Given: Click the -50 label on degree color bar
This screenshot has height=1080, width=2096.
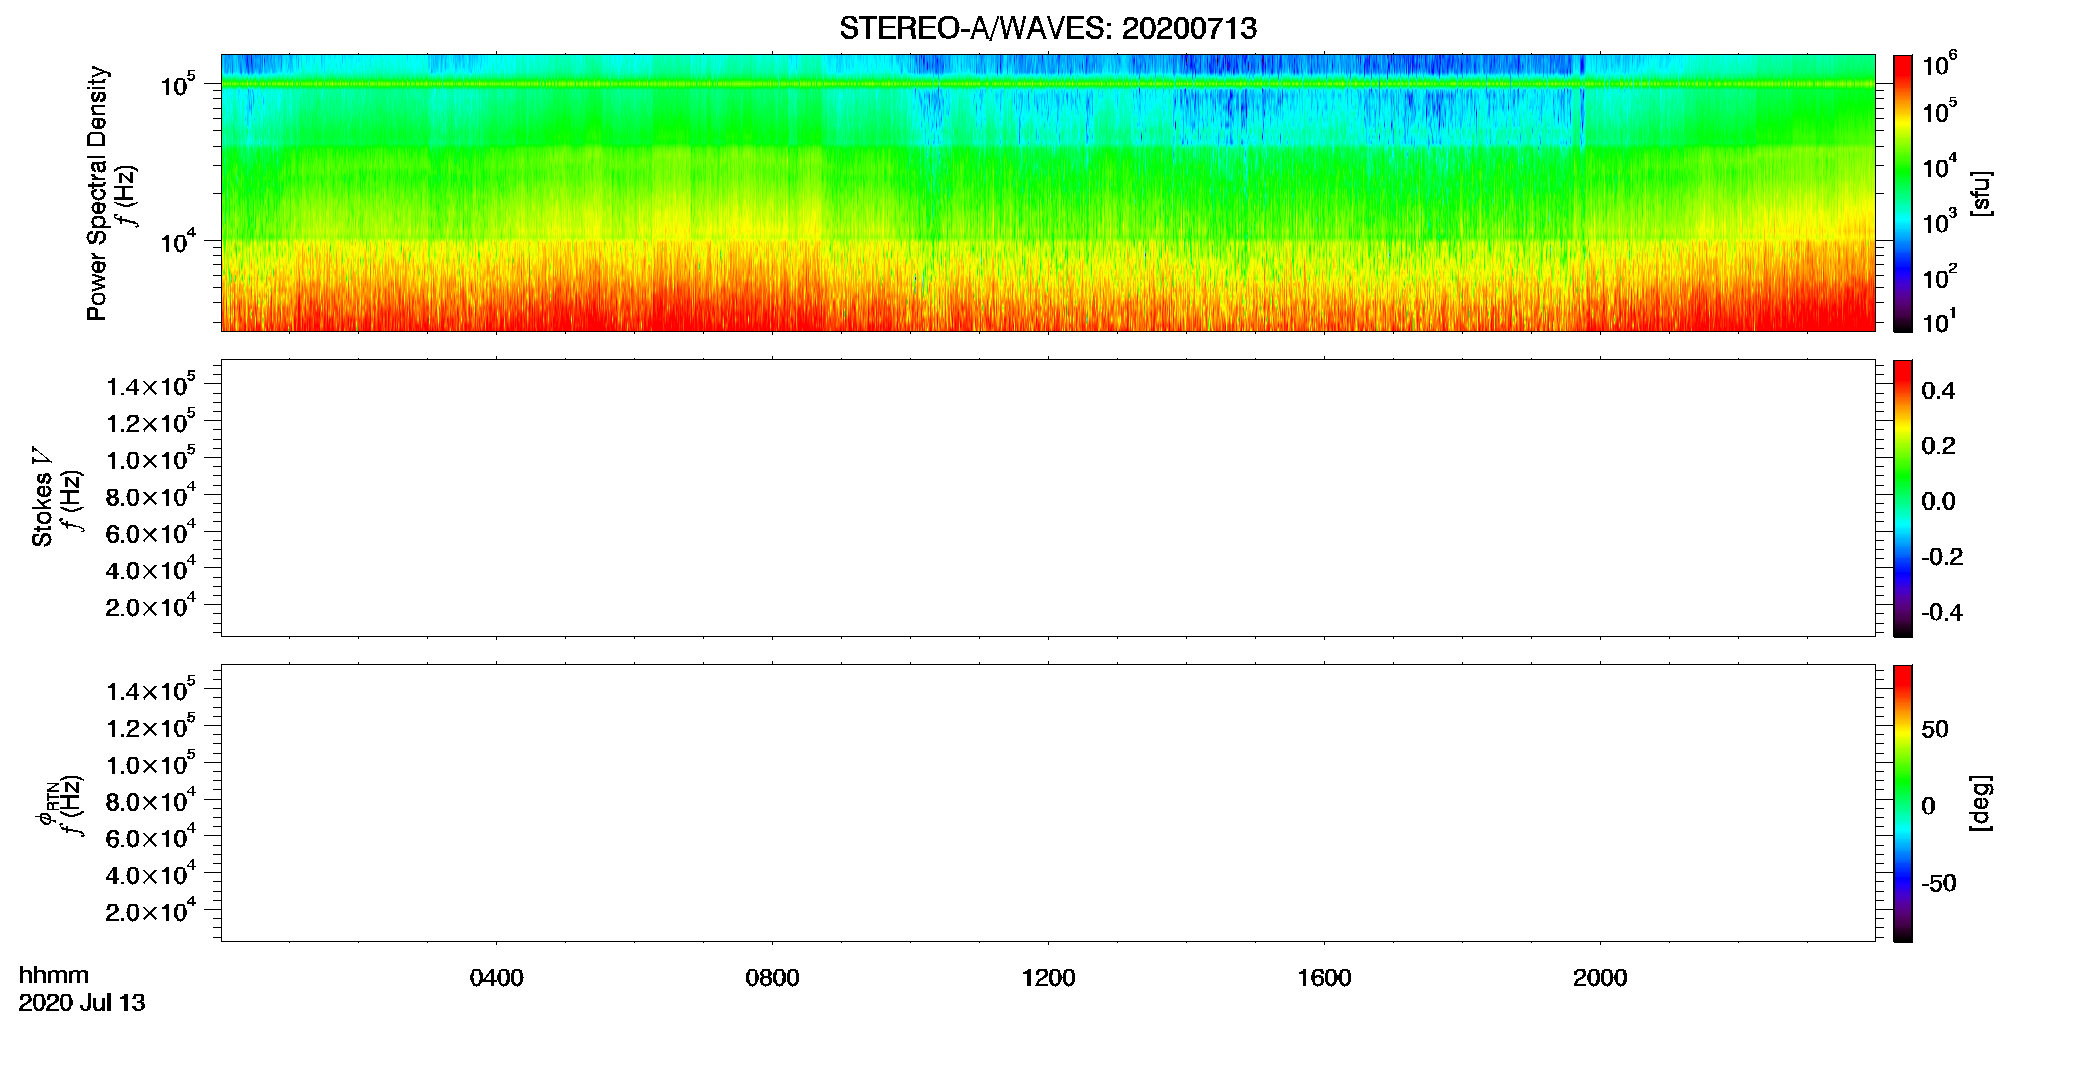Looking at the screenshot, I should tap(1938, 884).
